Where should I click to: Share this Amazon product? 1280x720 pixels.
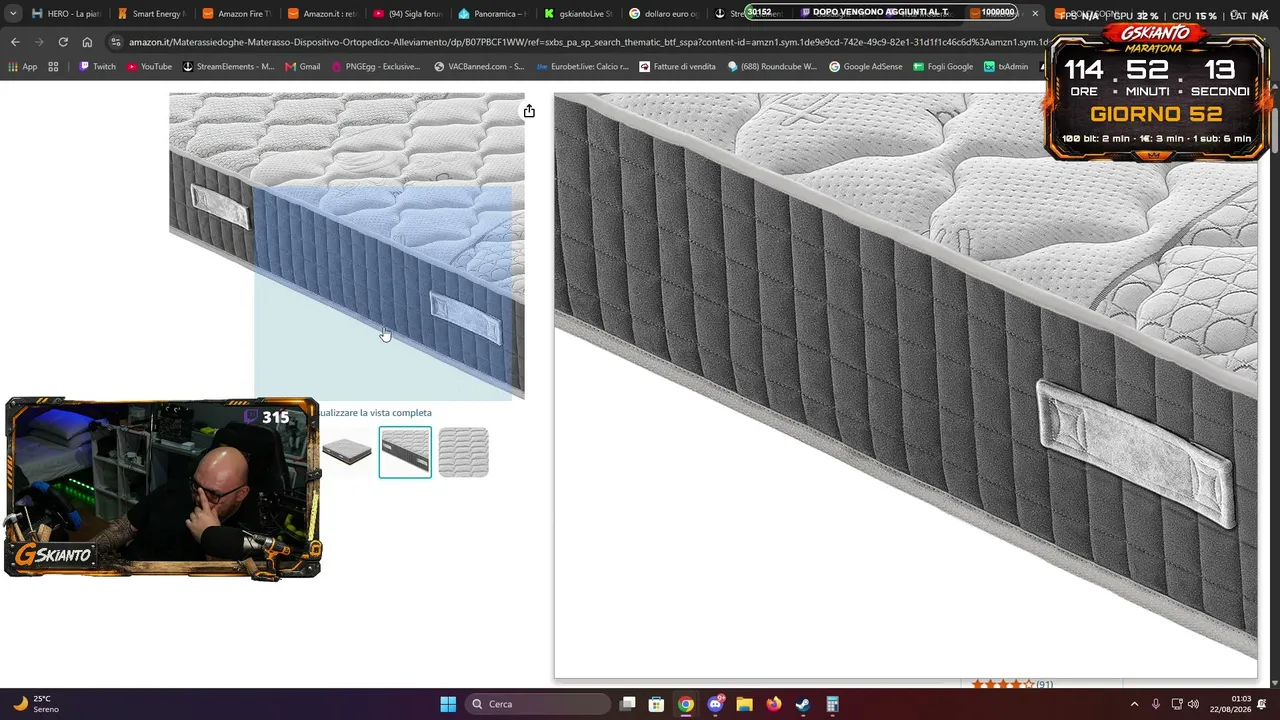(529, 111)
